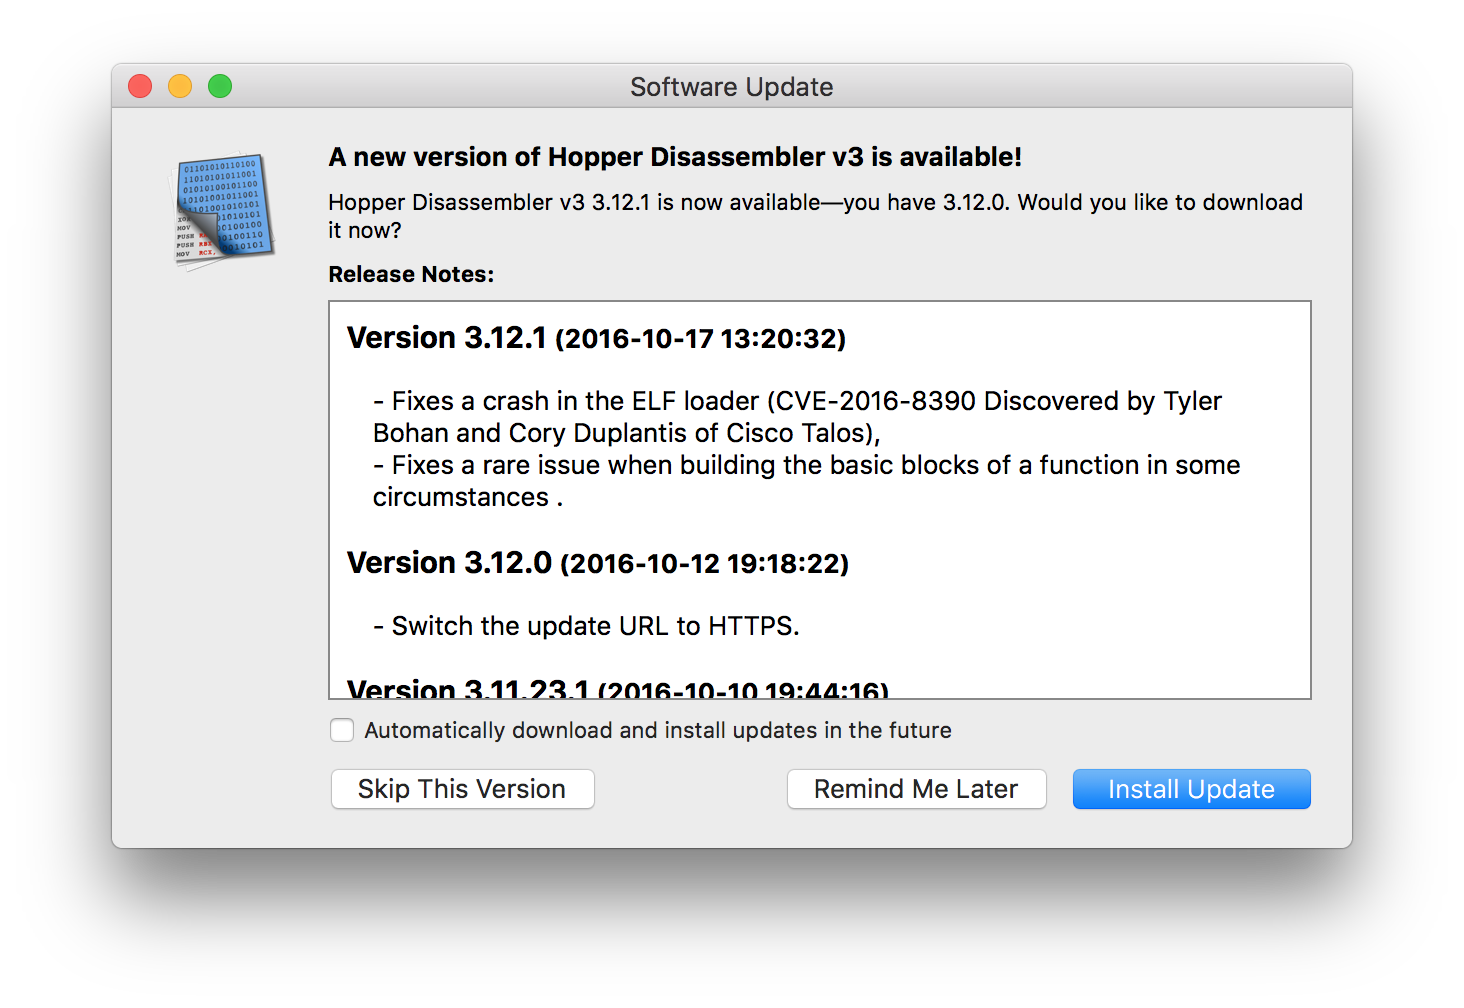Zoom window with the green button
Screen dimensions: 1464x1008
(220, 87)
